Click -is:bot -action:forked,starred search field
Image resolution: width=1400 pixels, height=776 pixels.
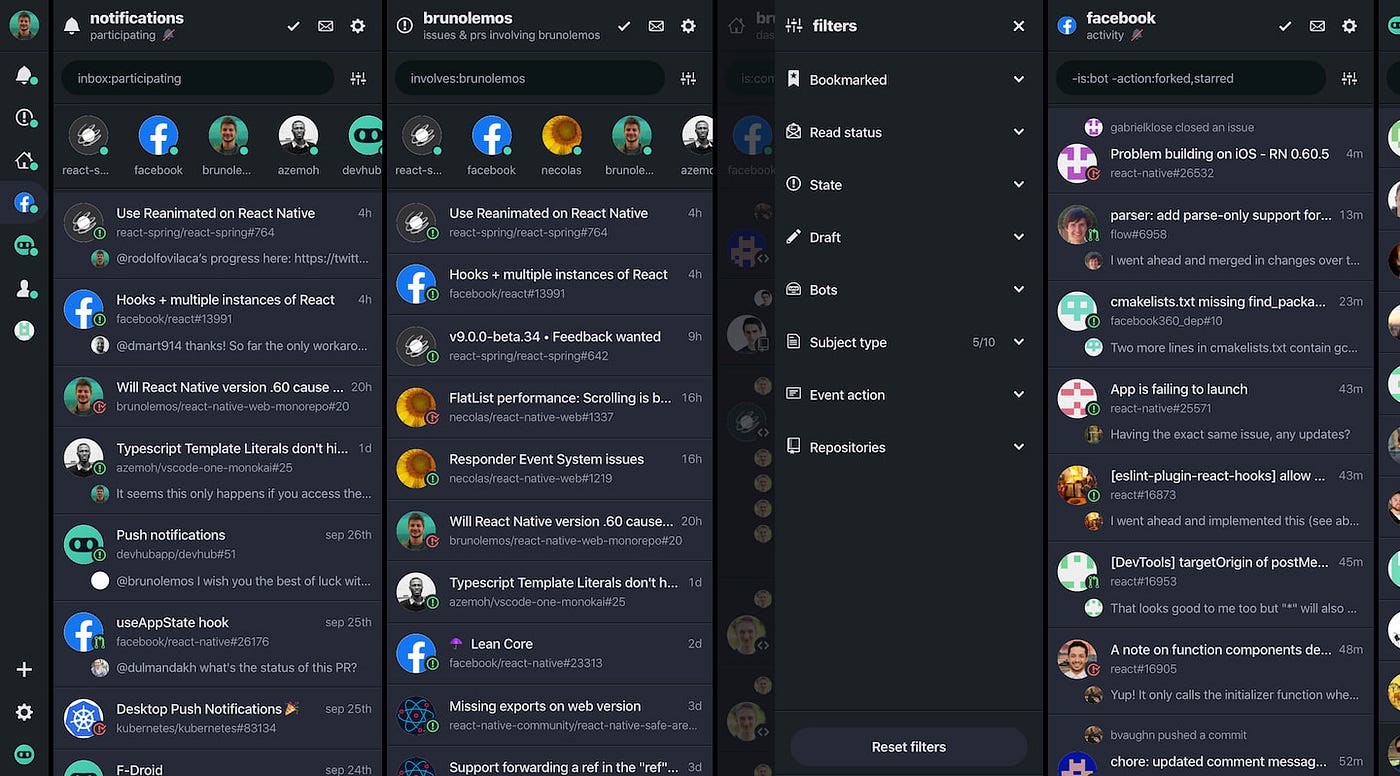click(x=1190, y=78)
